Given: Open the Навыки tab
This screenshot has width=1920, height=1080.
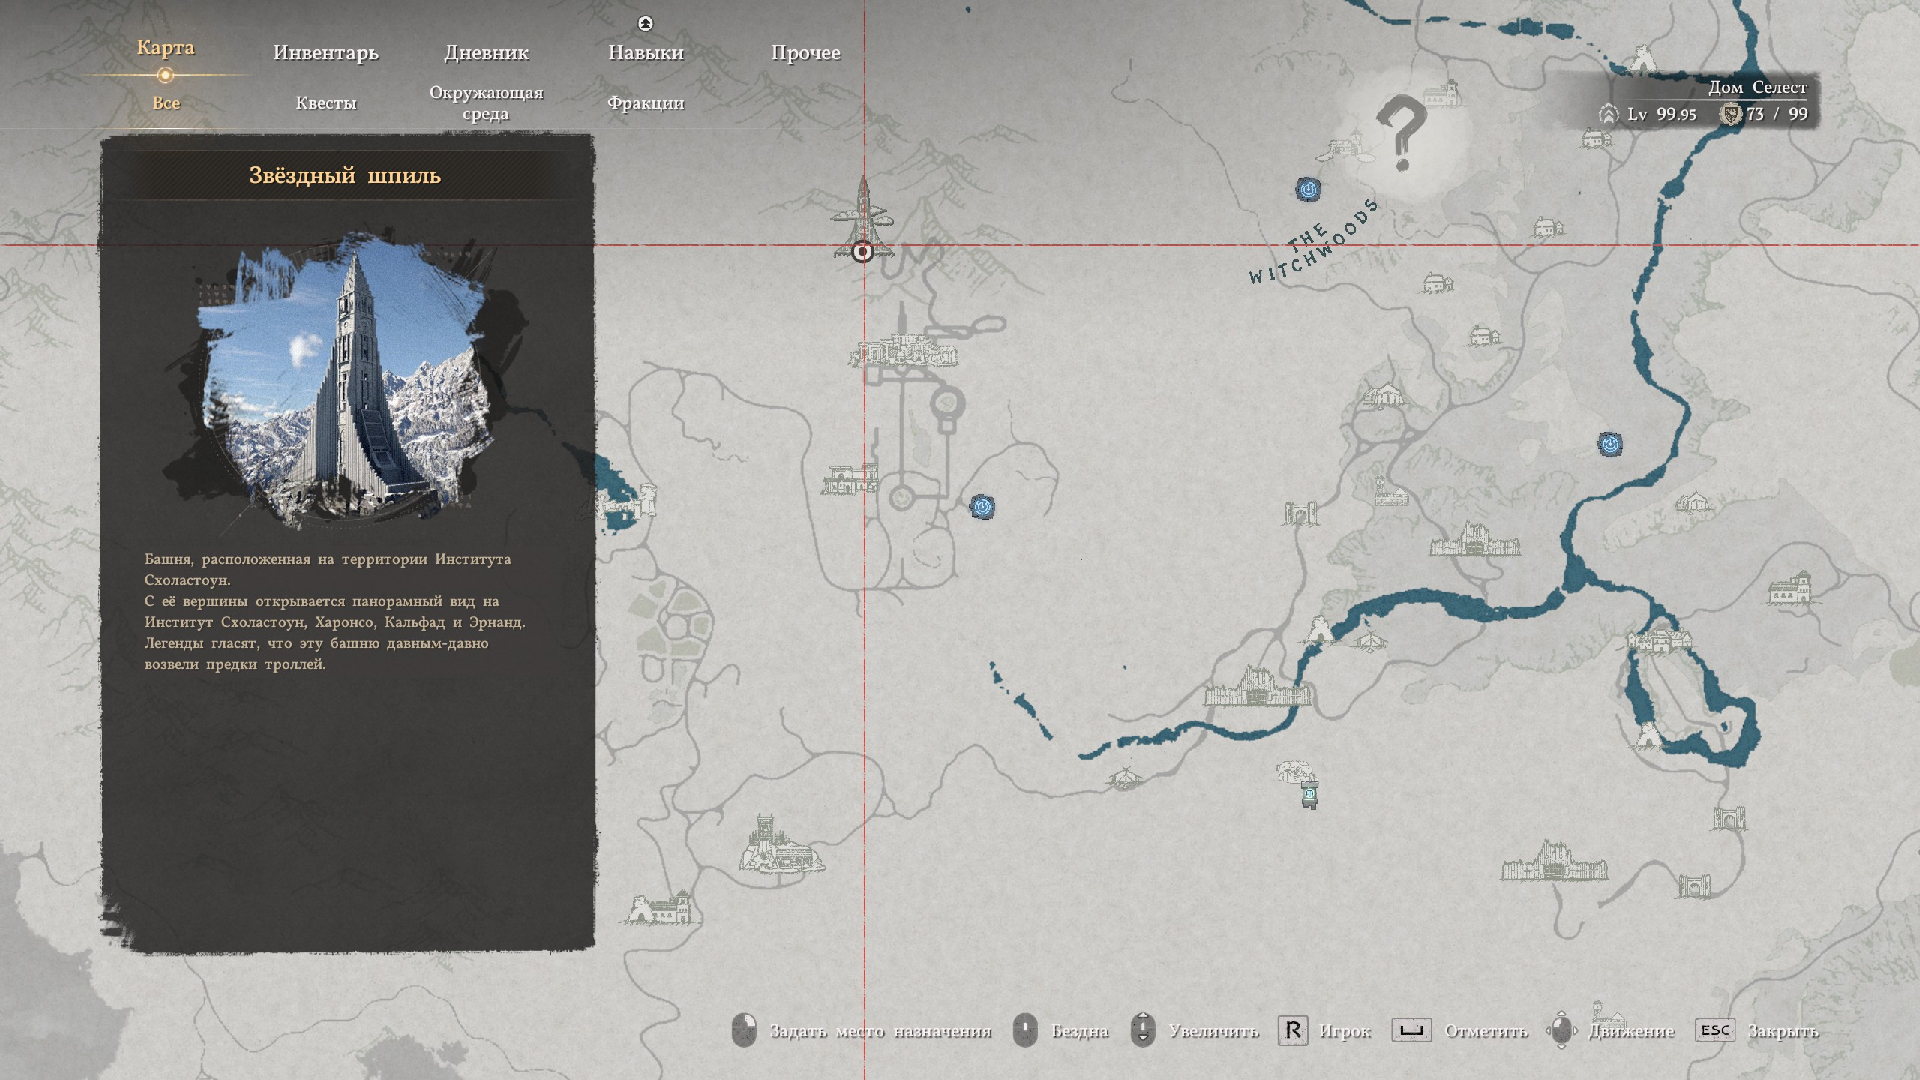Looking at the screenshot, I should tap(646, 52).
